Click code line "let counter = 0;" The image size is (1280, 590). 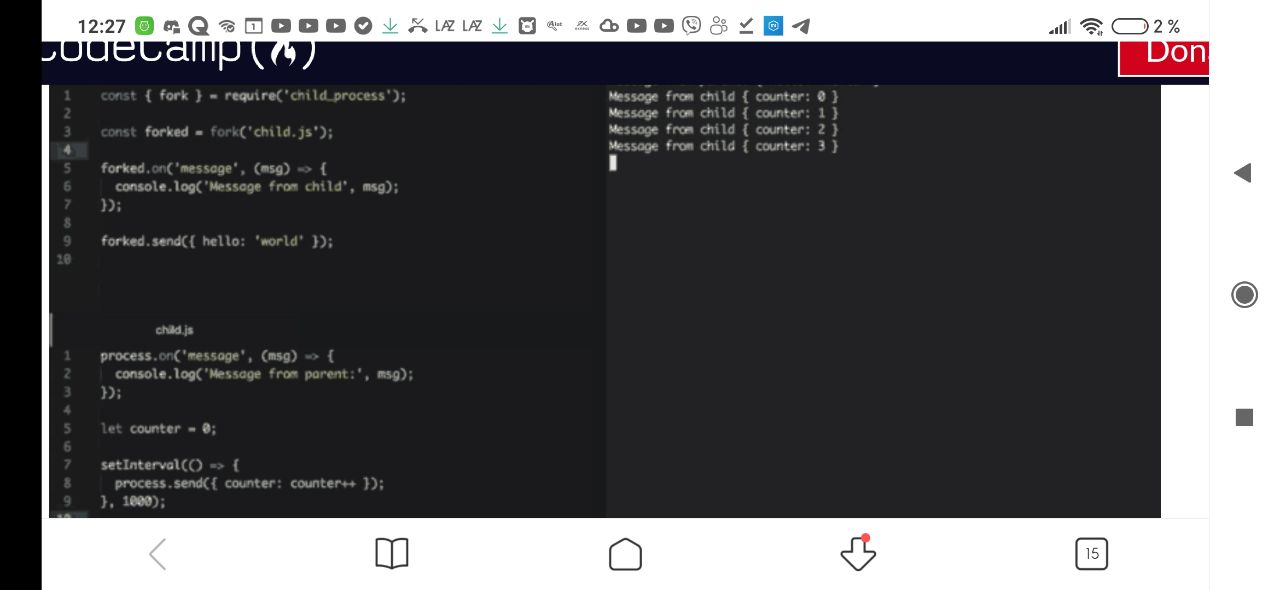click(x=158, y=428)
